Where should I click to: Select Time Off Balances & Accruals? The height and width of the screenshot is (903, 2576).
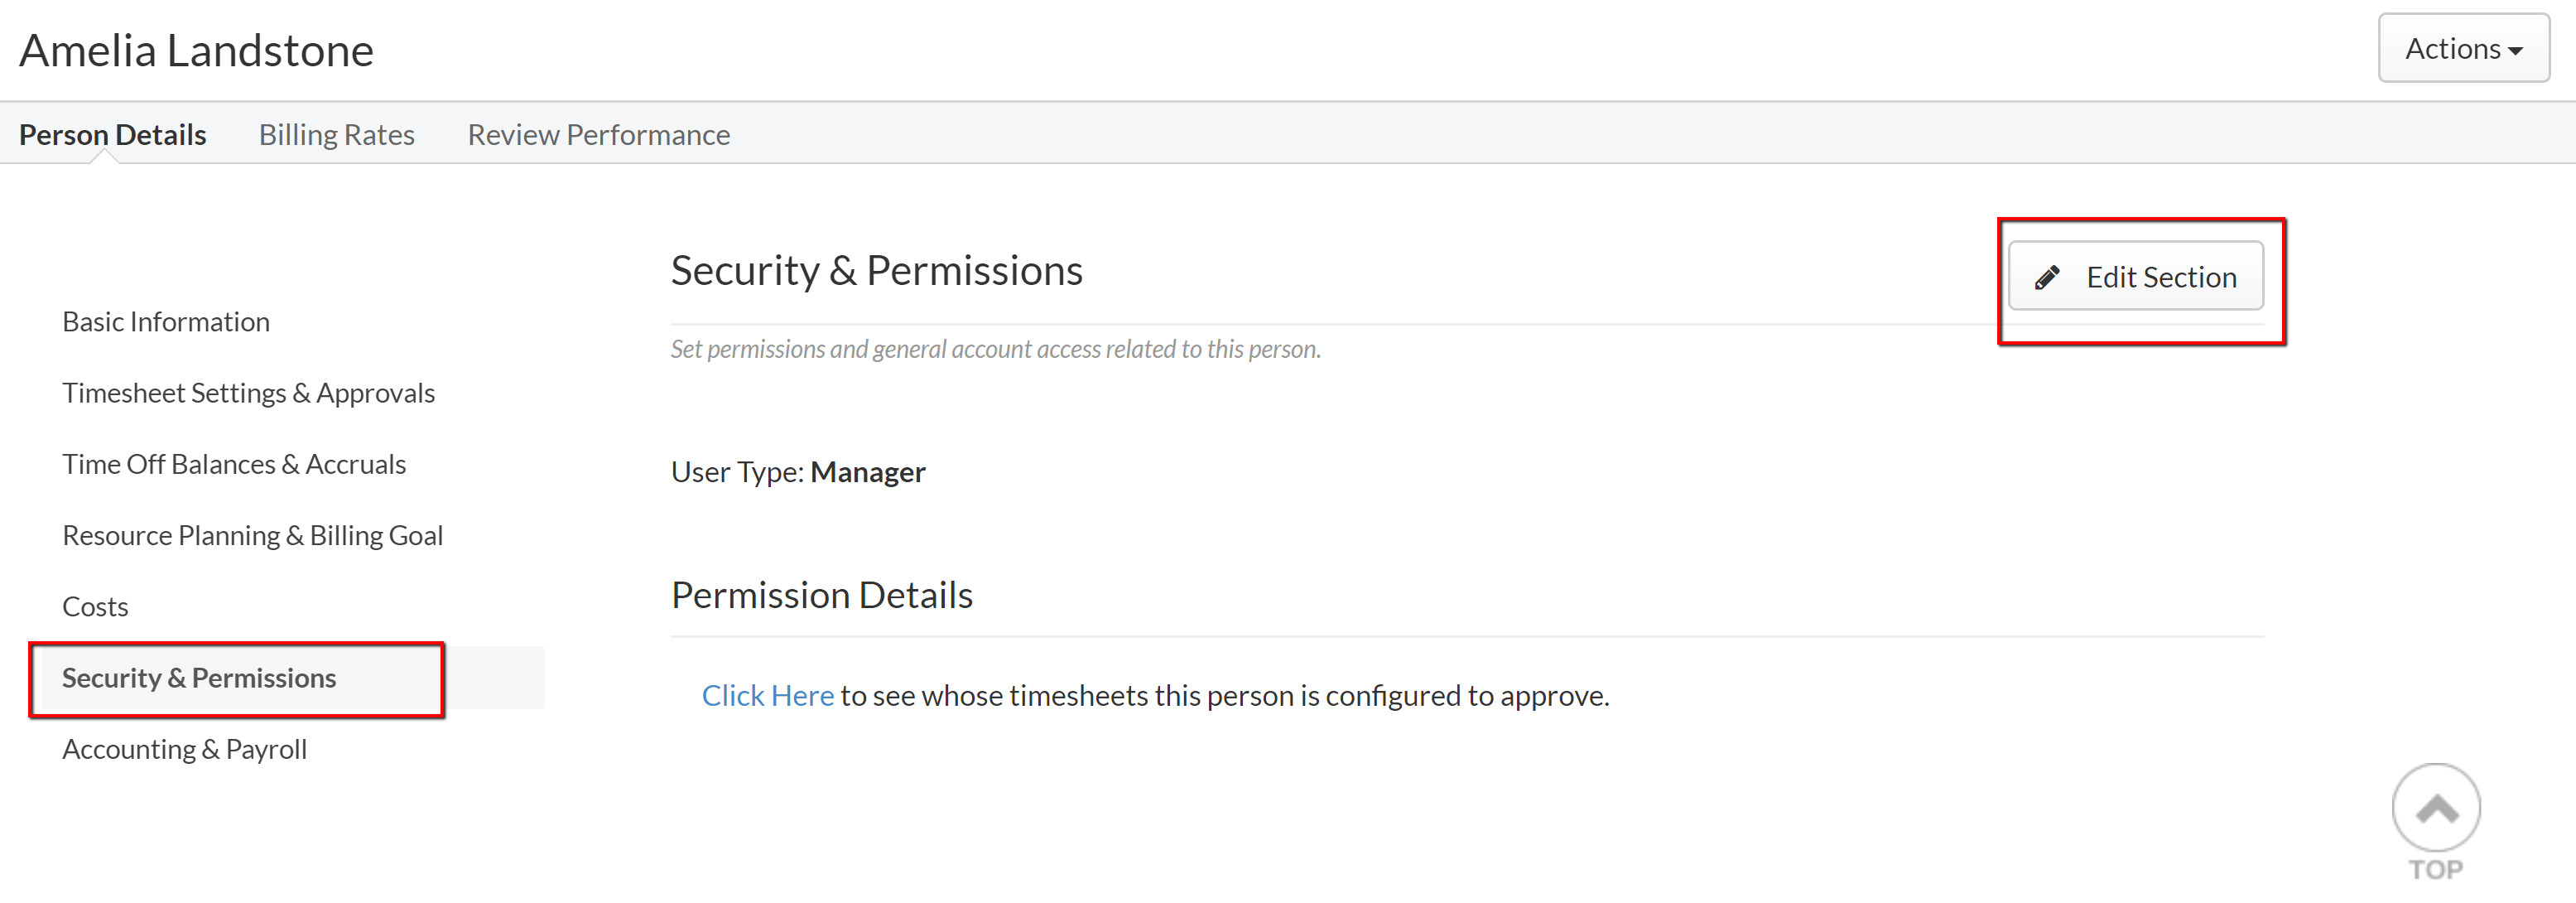pyautogui.click(x=234, y=464)
